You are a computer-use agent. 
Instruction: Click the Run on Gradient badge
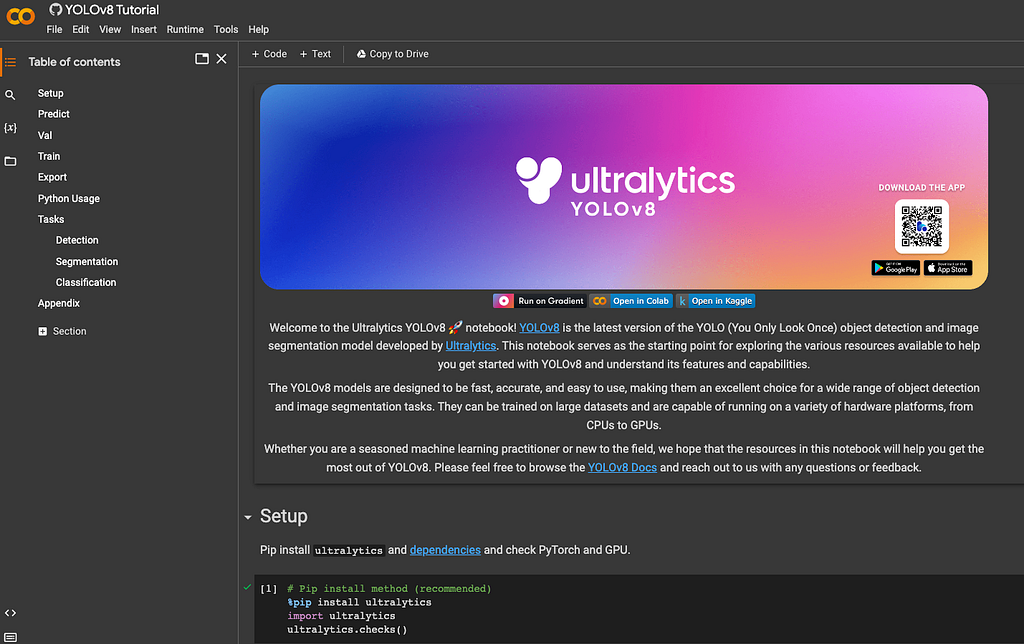click(539, 301)
